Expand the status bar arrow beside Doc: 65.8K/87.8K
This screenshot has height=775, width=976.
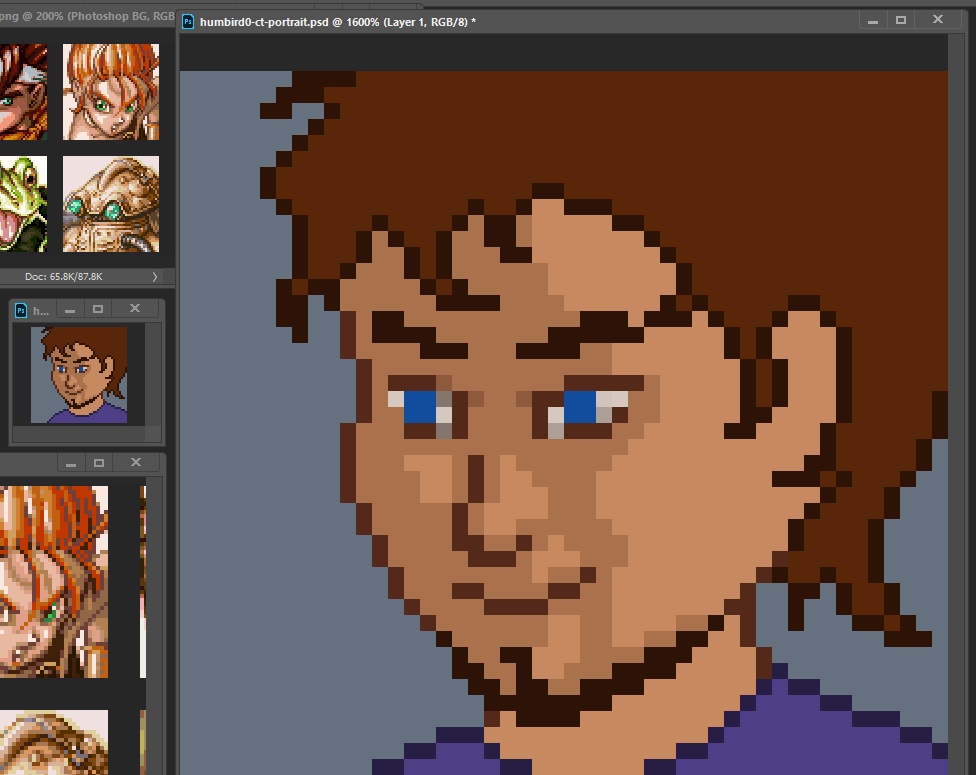coord(154,276)
